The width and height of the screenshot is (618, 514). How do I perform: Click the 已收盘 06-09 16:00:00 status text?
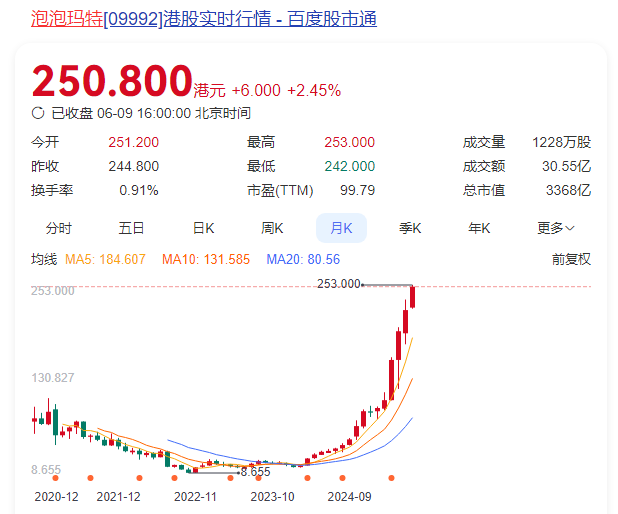click(151, 113)
